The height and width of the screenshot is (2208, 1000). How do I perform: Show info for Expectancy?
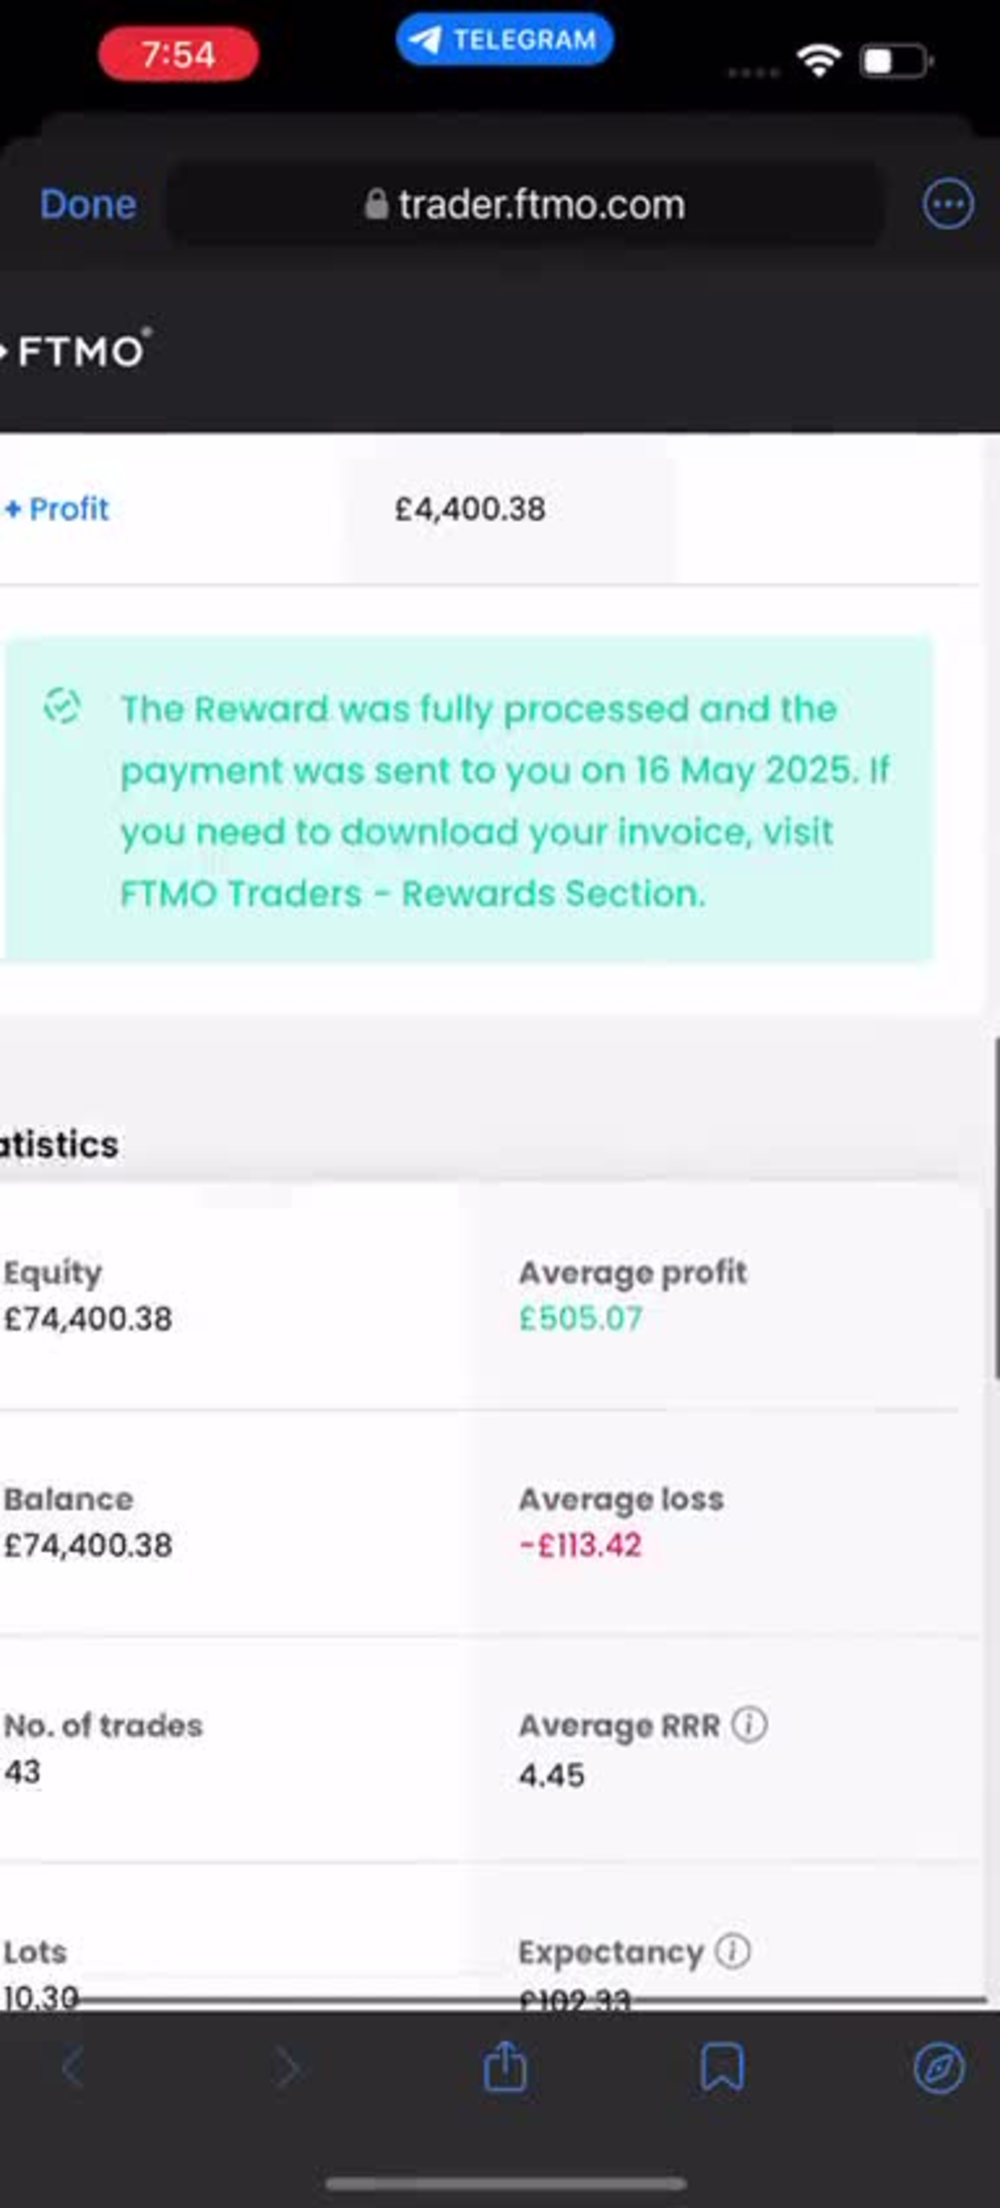click(732, 1951)
